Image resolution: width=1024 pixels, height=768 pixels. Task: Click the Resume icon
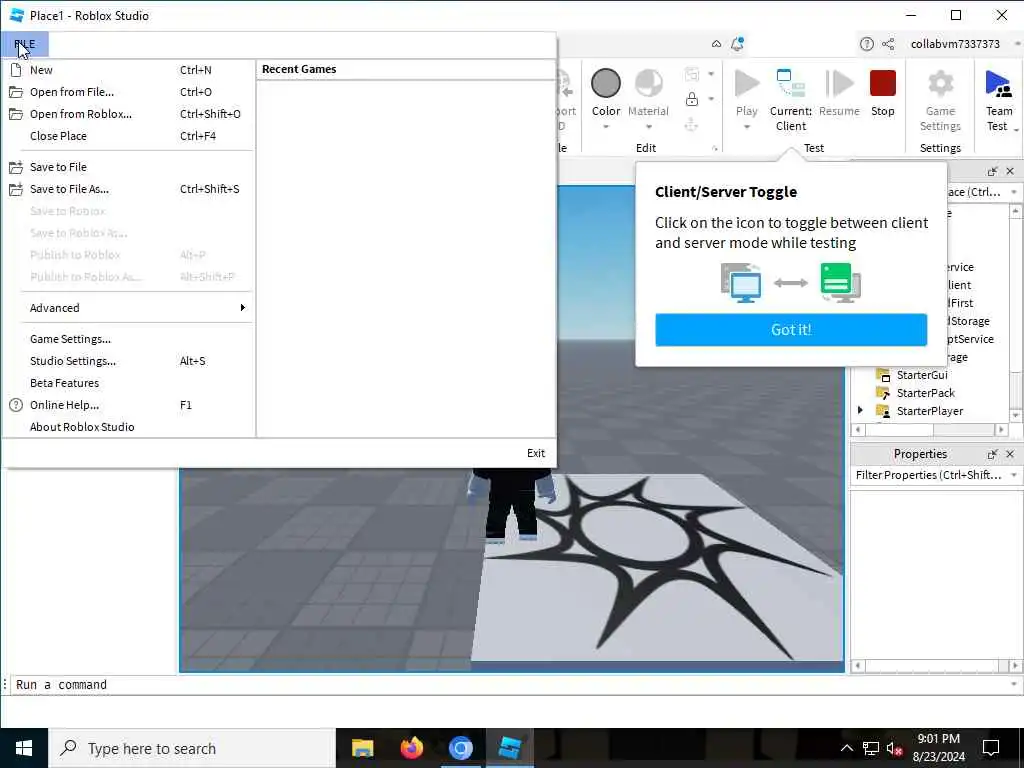839,84
